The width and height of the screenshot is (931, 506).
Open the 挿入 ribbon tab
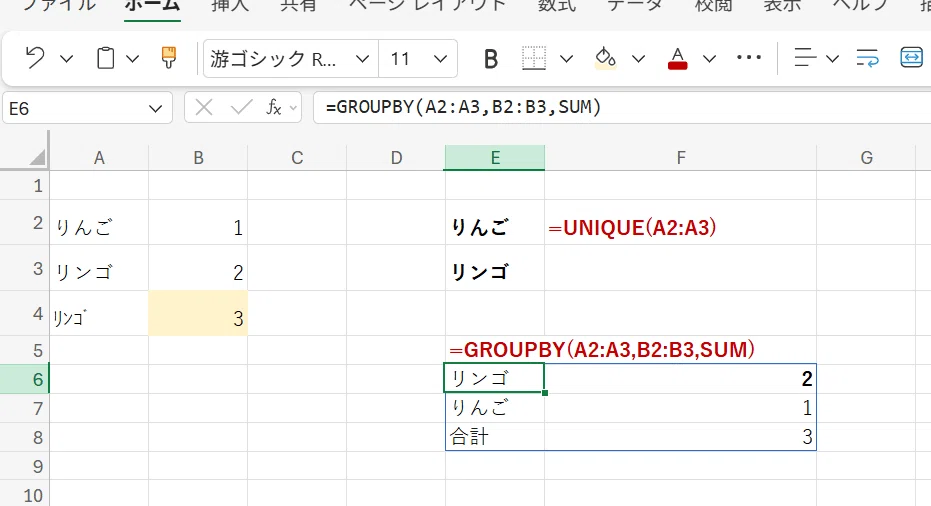click(x=230, y=6)
